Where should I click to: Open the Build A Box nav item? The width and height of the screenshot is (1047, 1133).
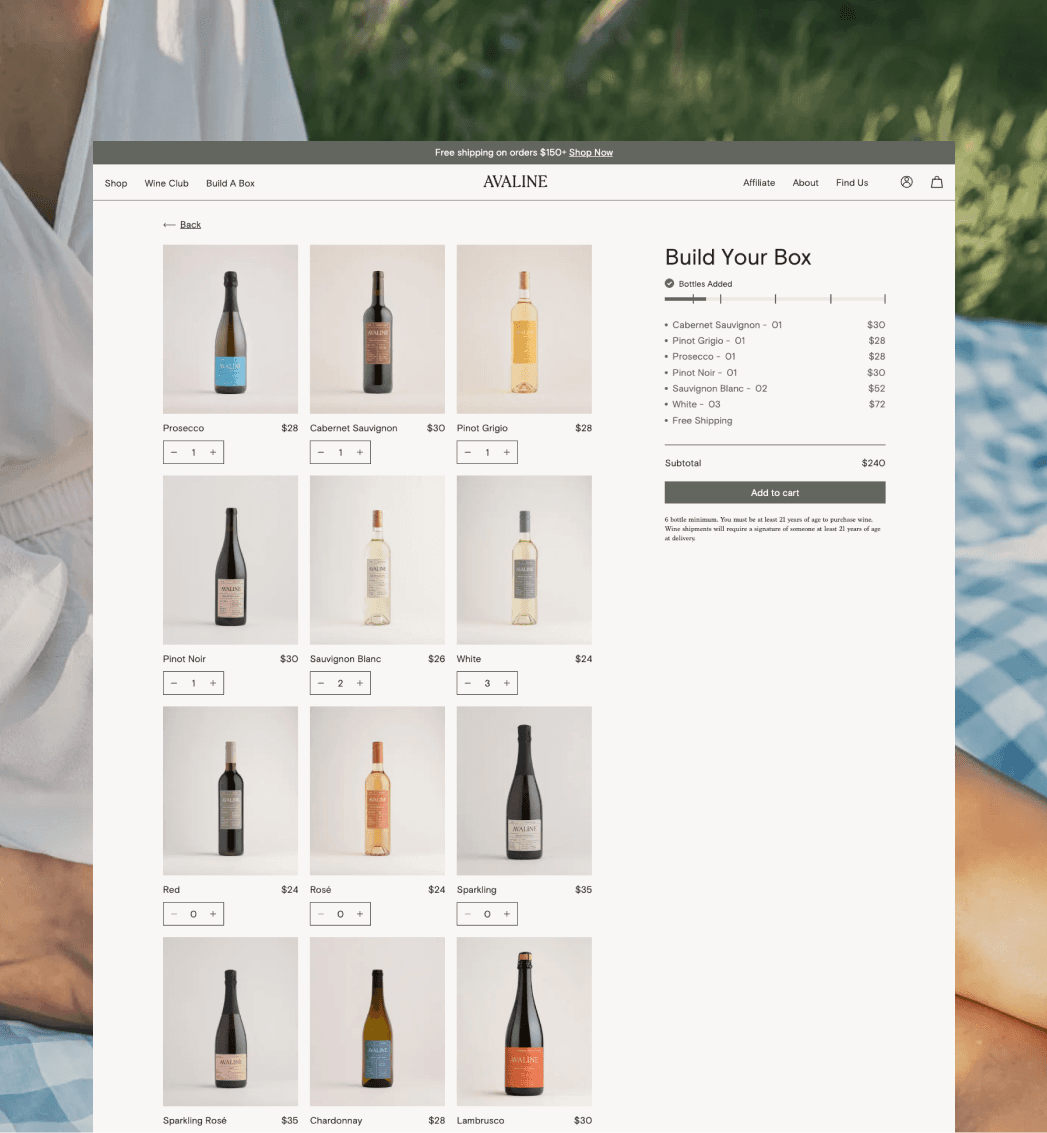(x=230, y=183)
